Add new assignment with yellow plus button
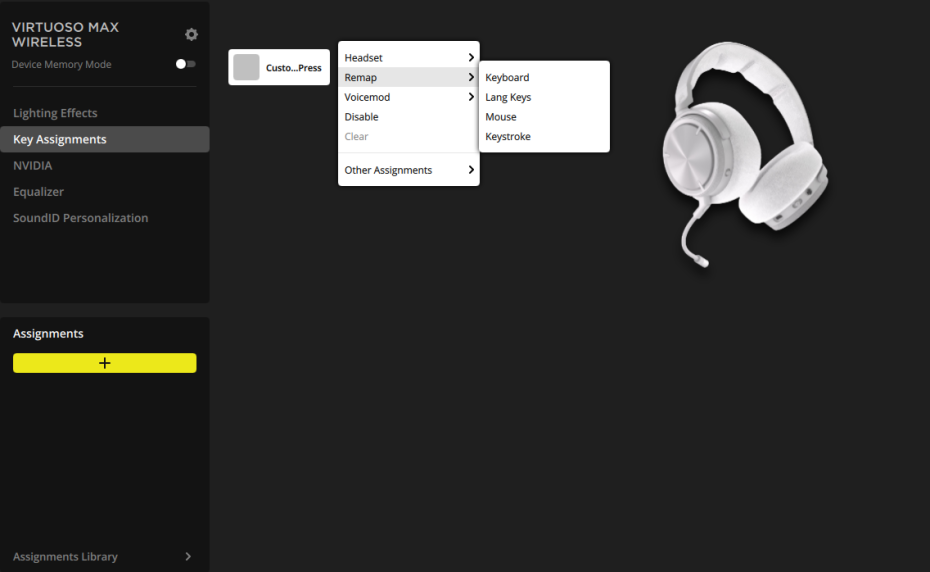The image size is (930, 572). [x=104, y=363]
